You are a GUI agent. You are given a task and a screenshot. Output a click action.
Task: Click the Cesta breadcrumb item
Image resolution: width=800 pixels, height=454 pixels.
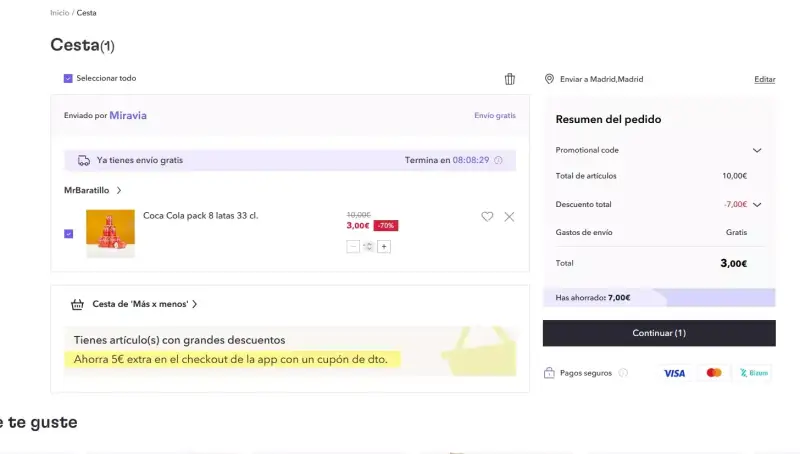coord(86,13)
